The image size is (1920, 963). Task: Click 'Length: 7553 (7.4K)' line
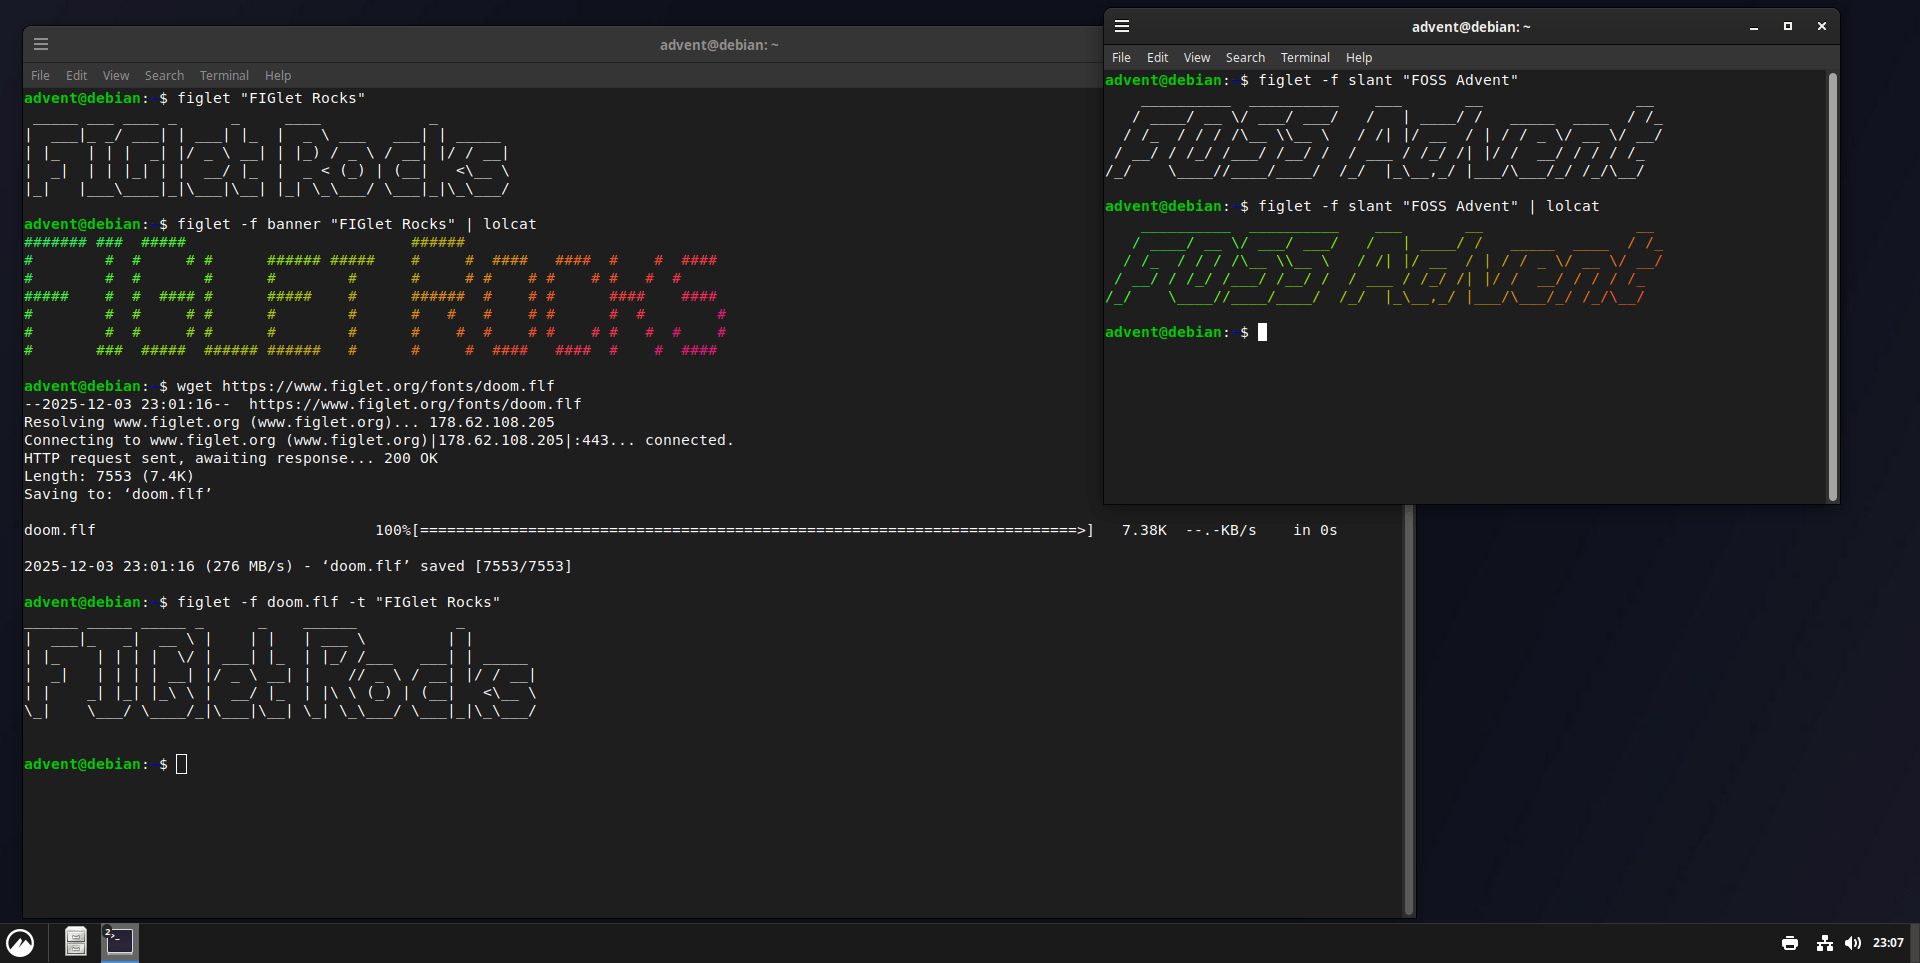(x=109, y=476)
